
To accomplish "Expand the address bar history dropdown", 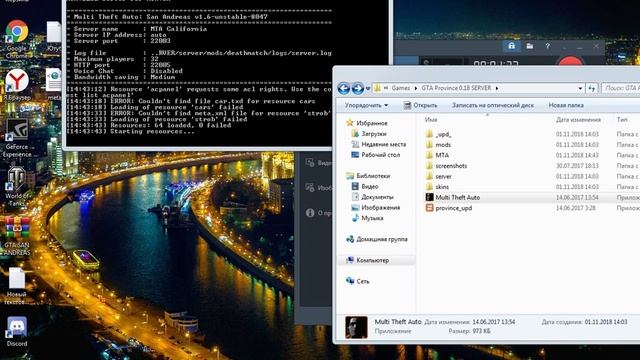I will (x=580, y=88).
